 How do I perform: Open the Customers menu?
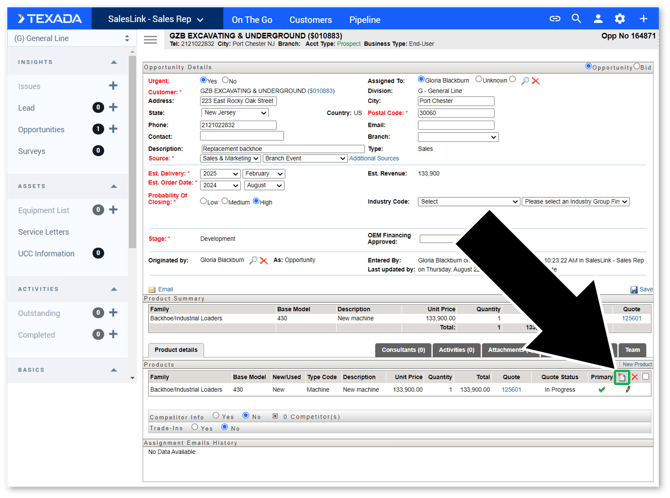[310, 19]
